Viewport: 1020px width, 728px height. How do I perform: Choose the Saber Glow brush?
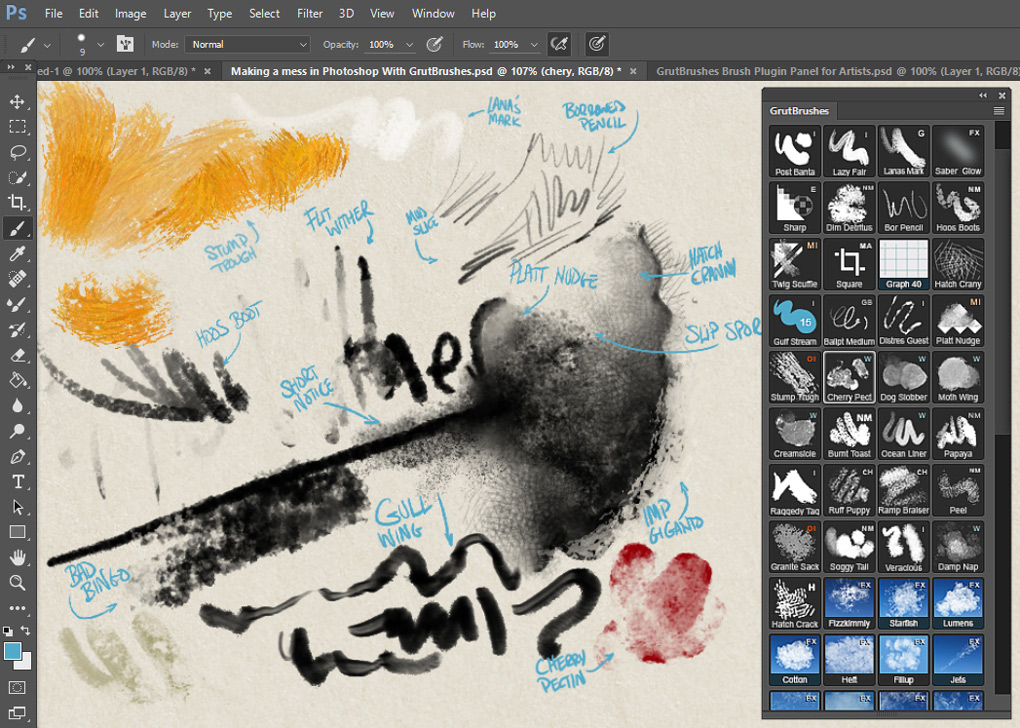pos(958,152)
